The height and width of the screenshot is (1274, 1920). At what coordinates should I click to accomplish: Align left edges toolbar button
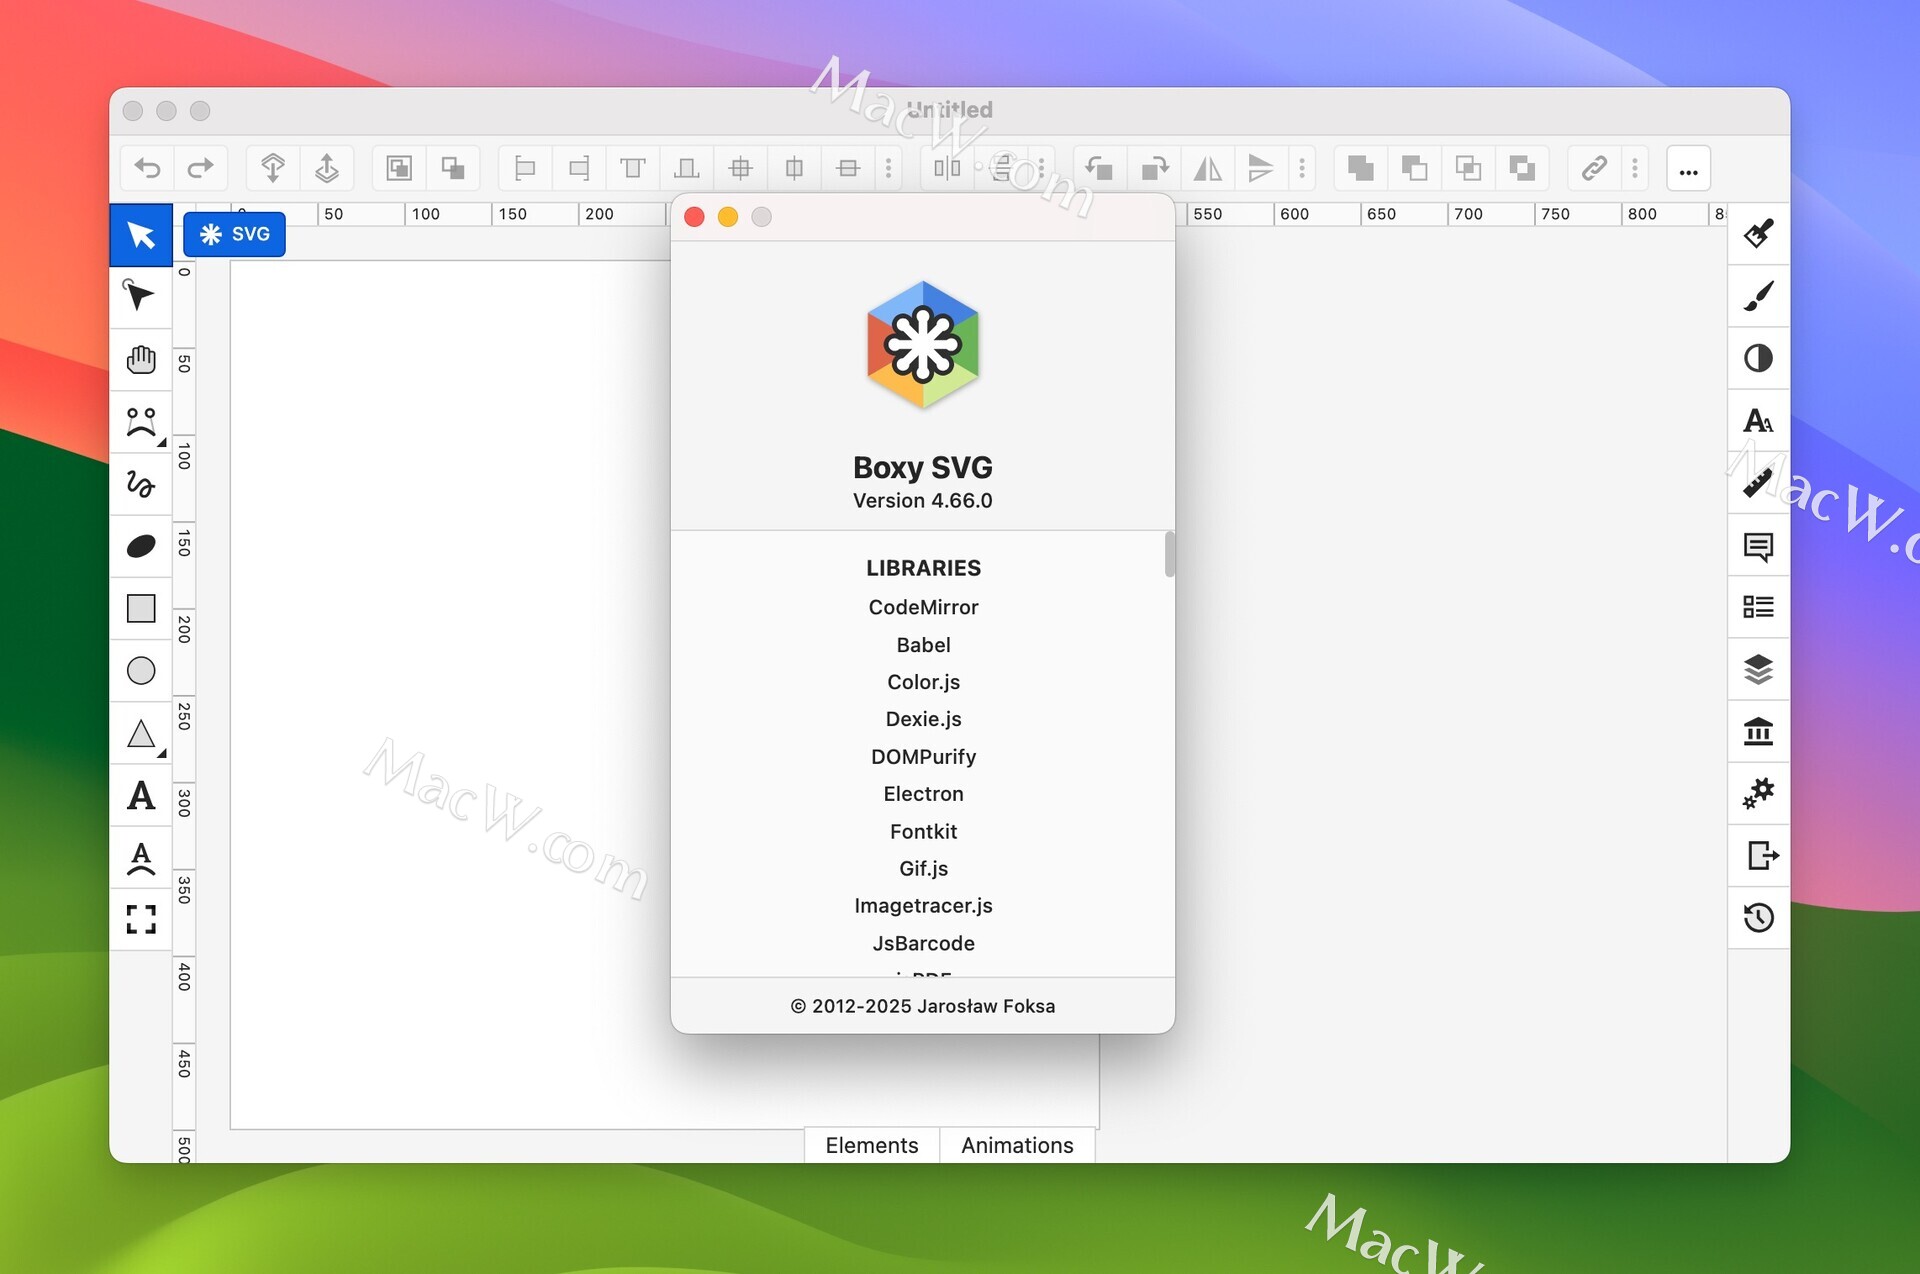pos(525,168)
